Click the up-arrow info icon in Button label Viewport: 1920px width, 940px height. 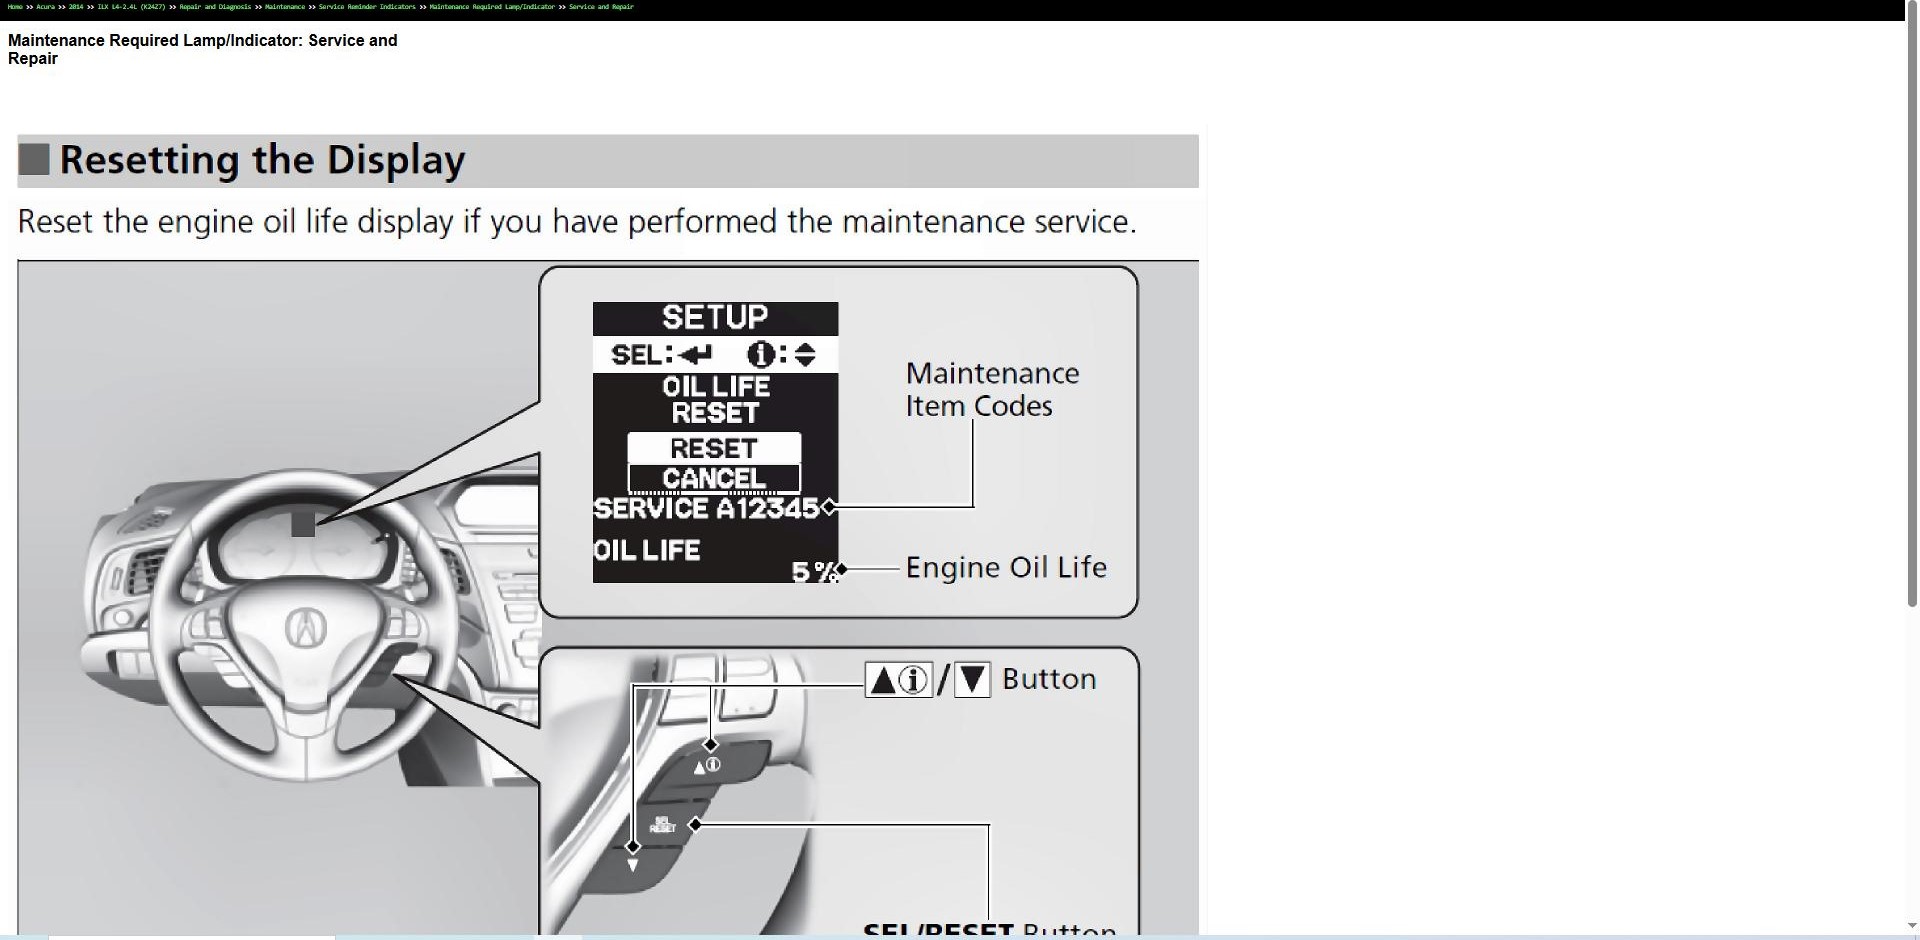(x=899, y=680)
